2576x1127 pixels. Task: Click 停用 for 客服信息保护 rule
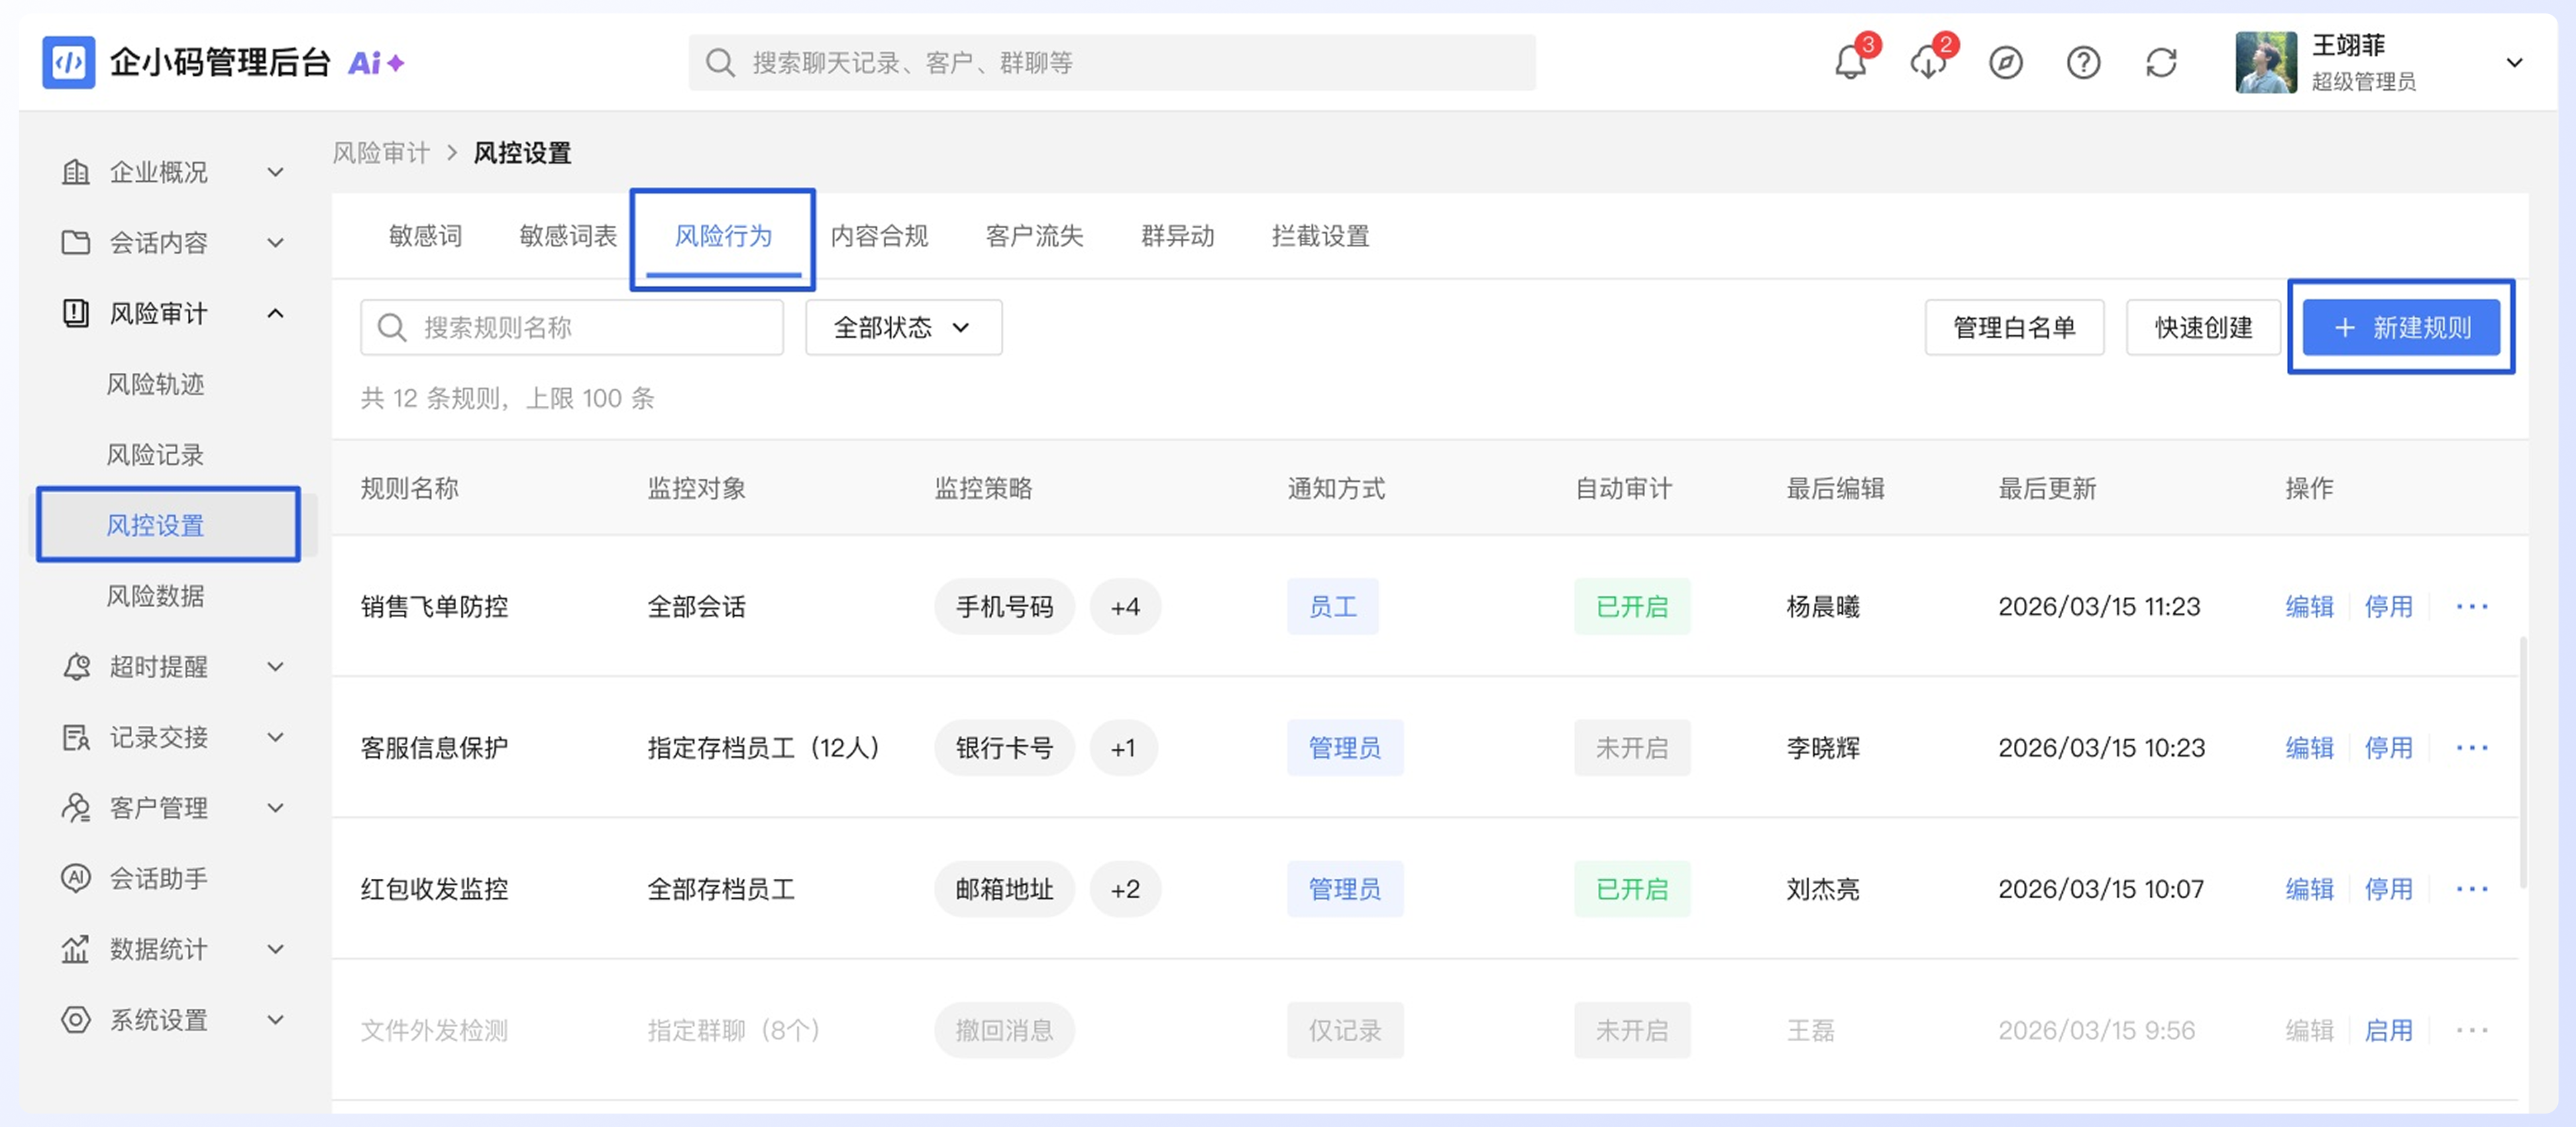point(2388,747)
